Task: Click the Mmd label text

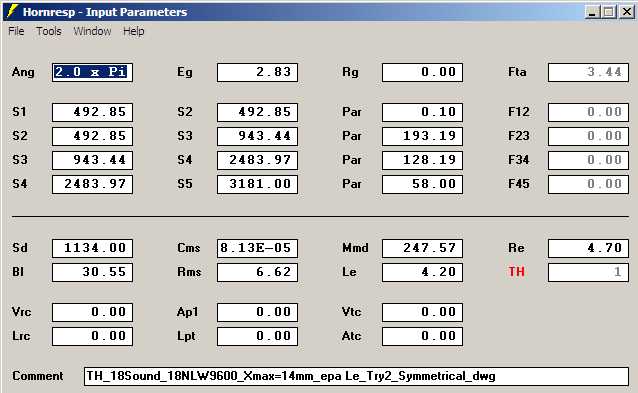Action: [x=355, y=248]
